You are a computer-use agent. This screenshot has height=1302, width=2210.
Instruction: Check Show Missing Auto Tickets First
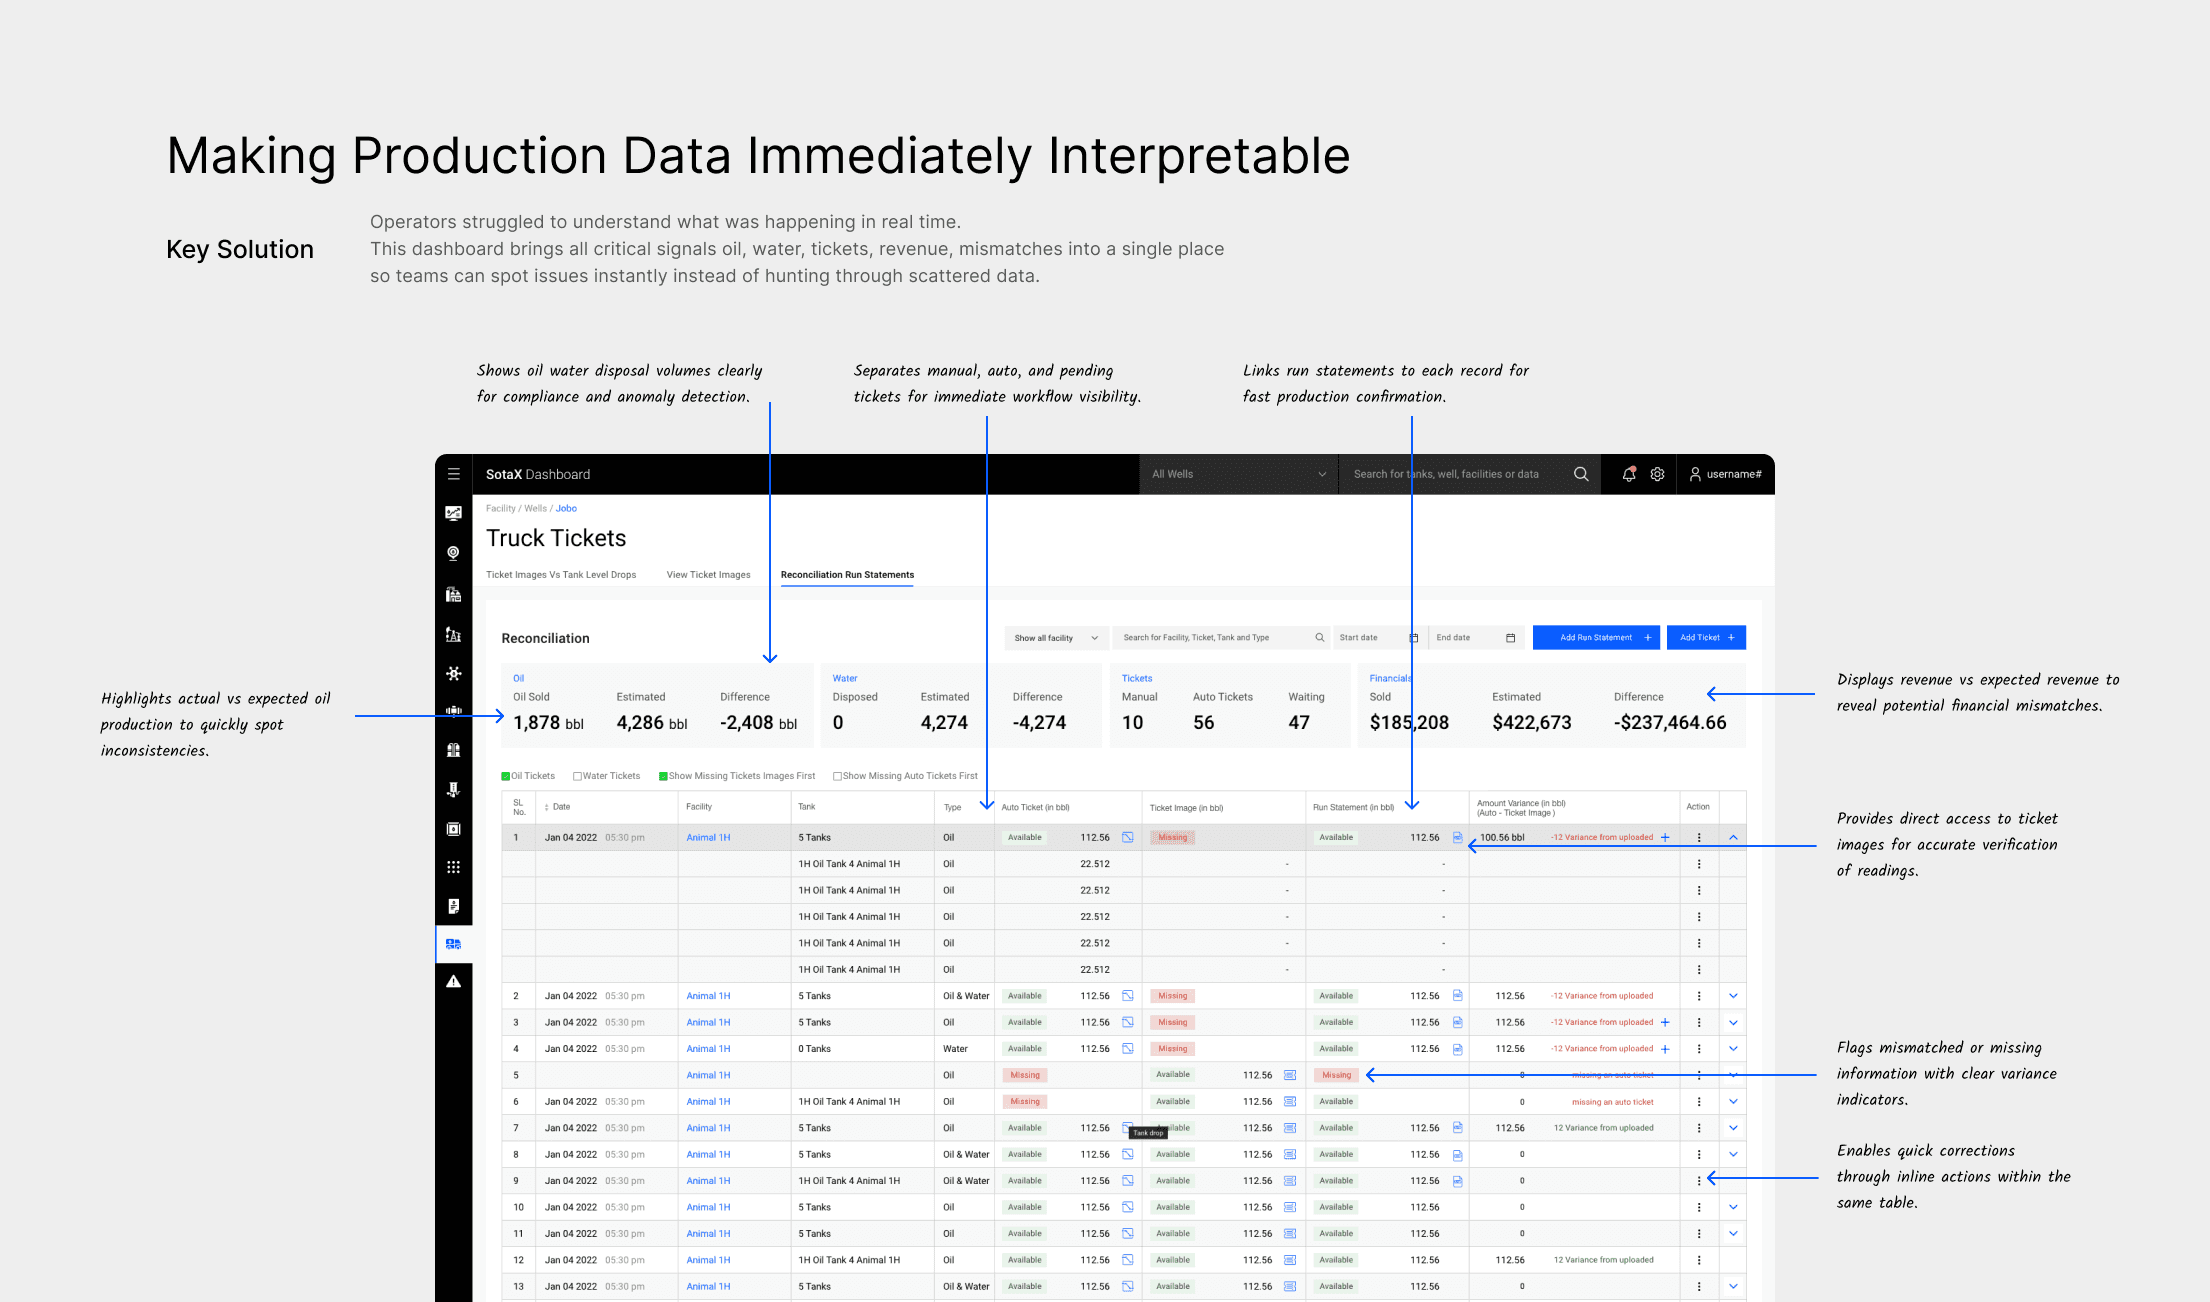point(838,776)
